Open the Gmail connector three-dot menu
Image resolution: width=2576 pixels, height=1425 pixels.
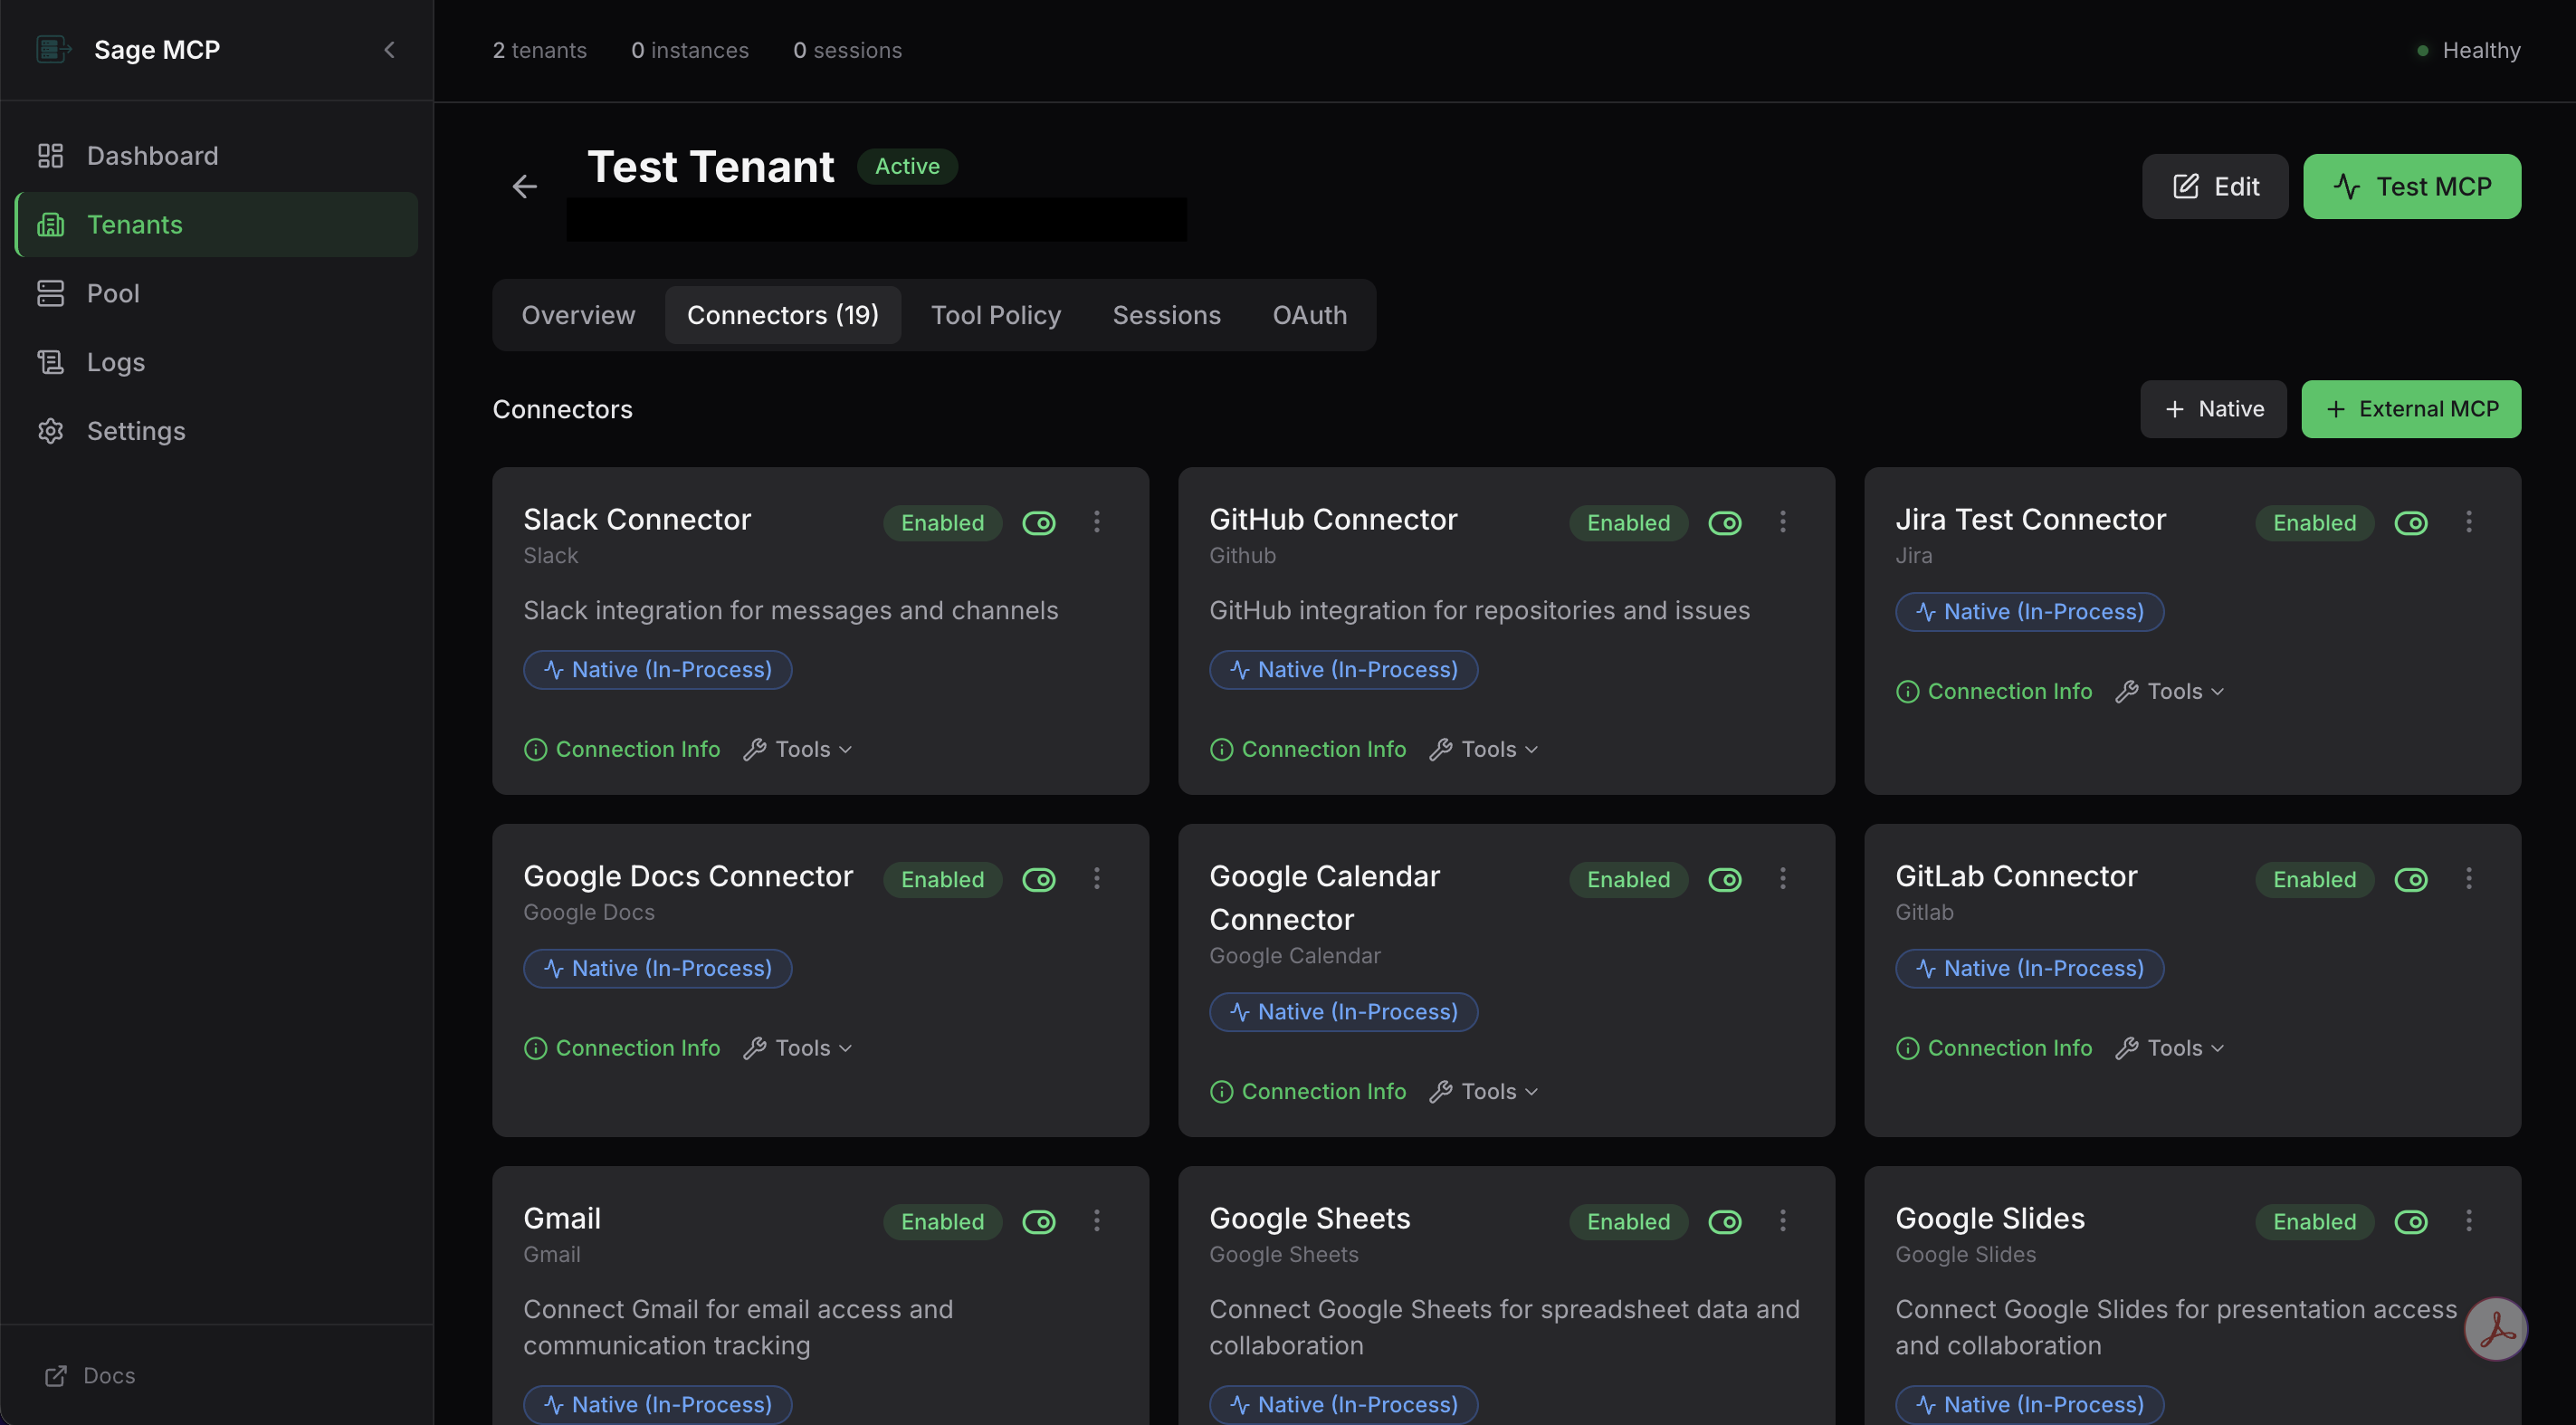1096,1221
